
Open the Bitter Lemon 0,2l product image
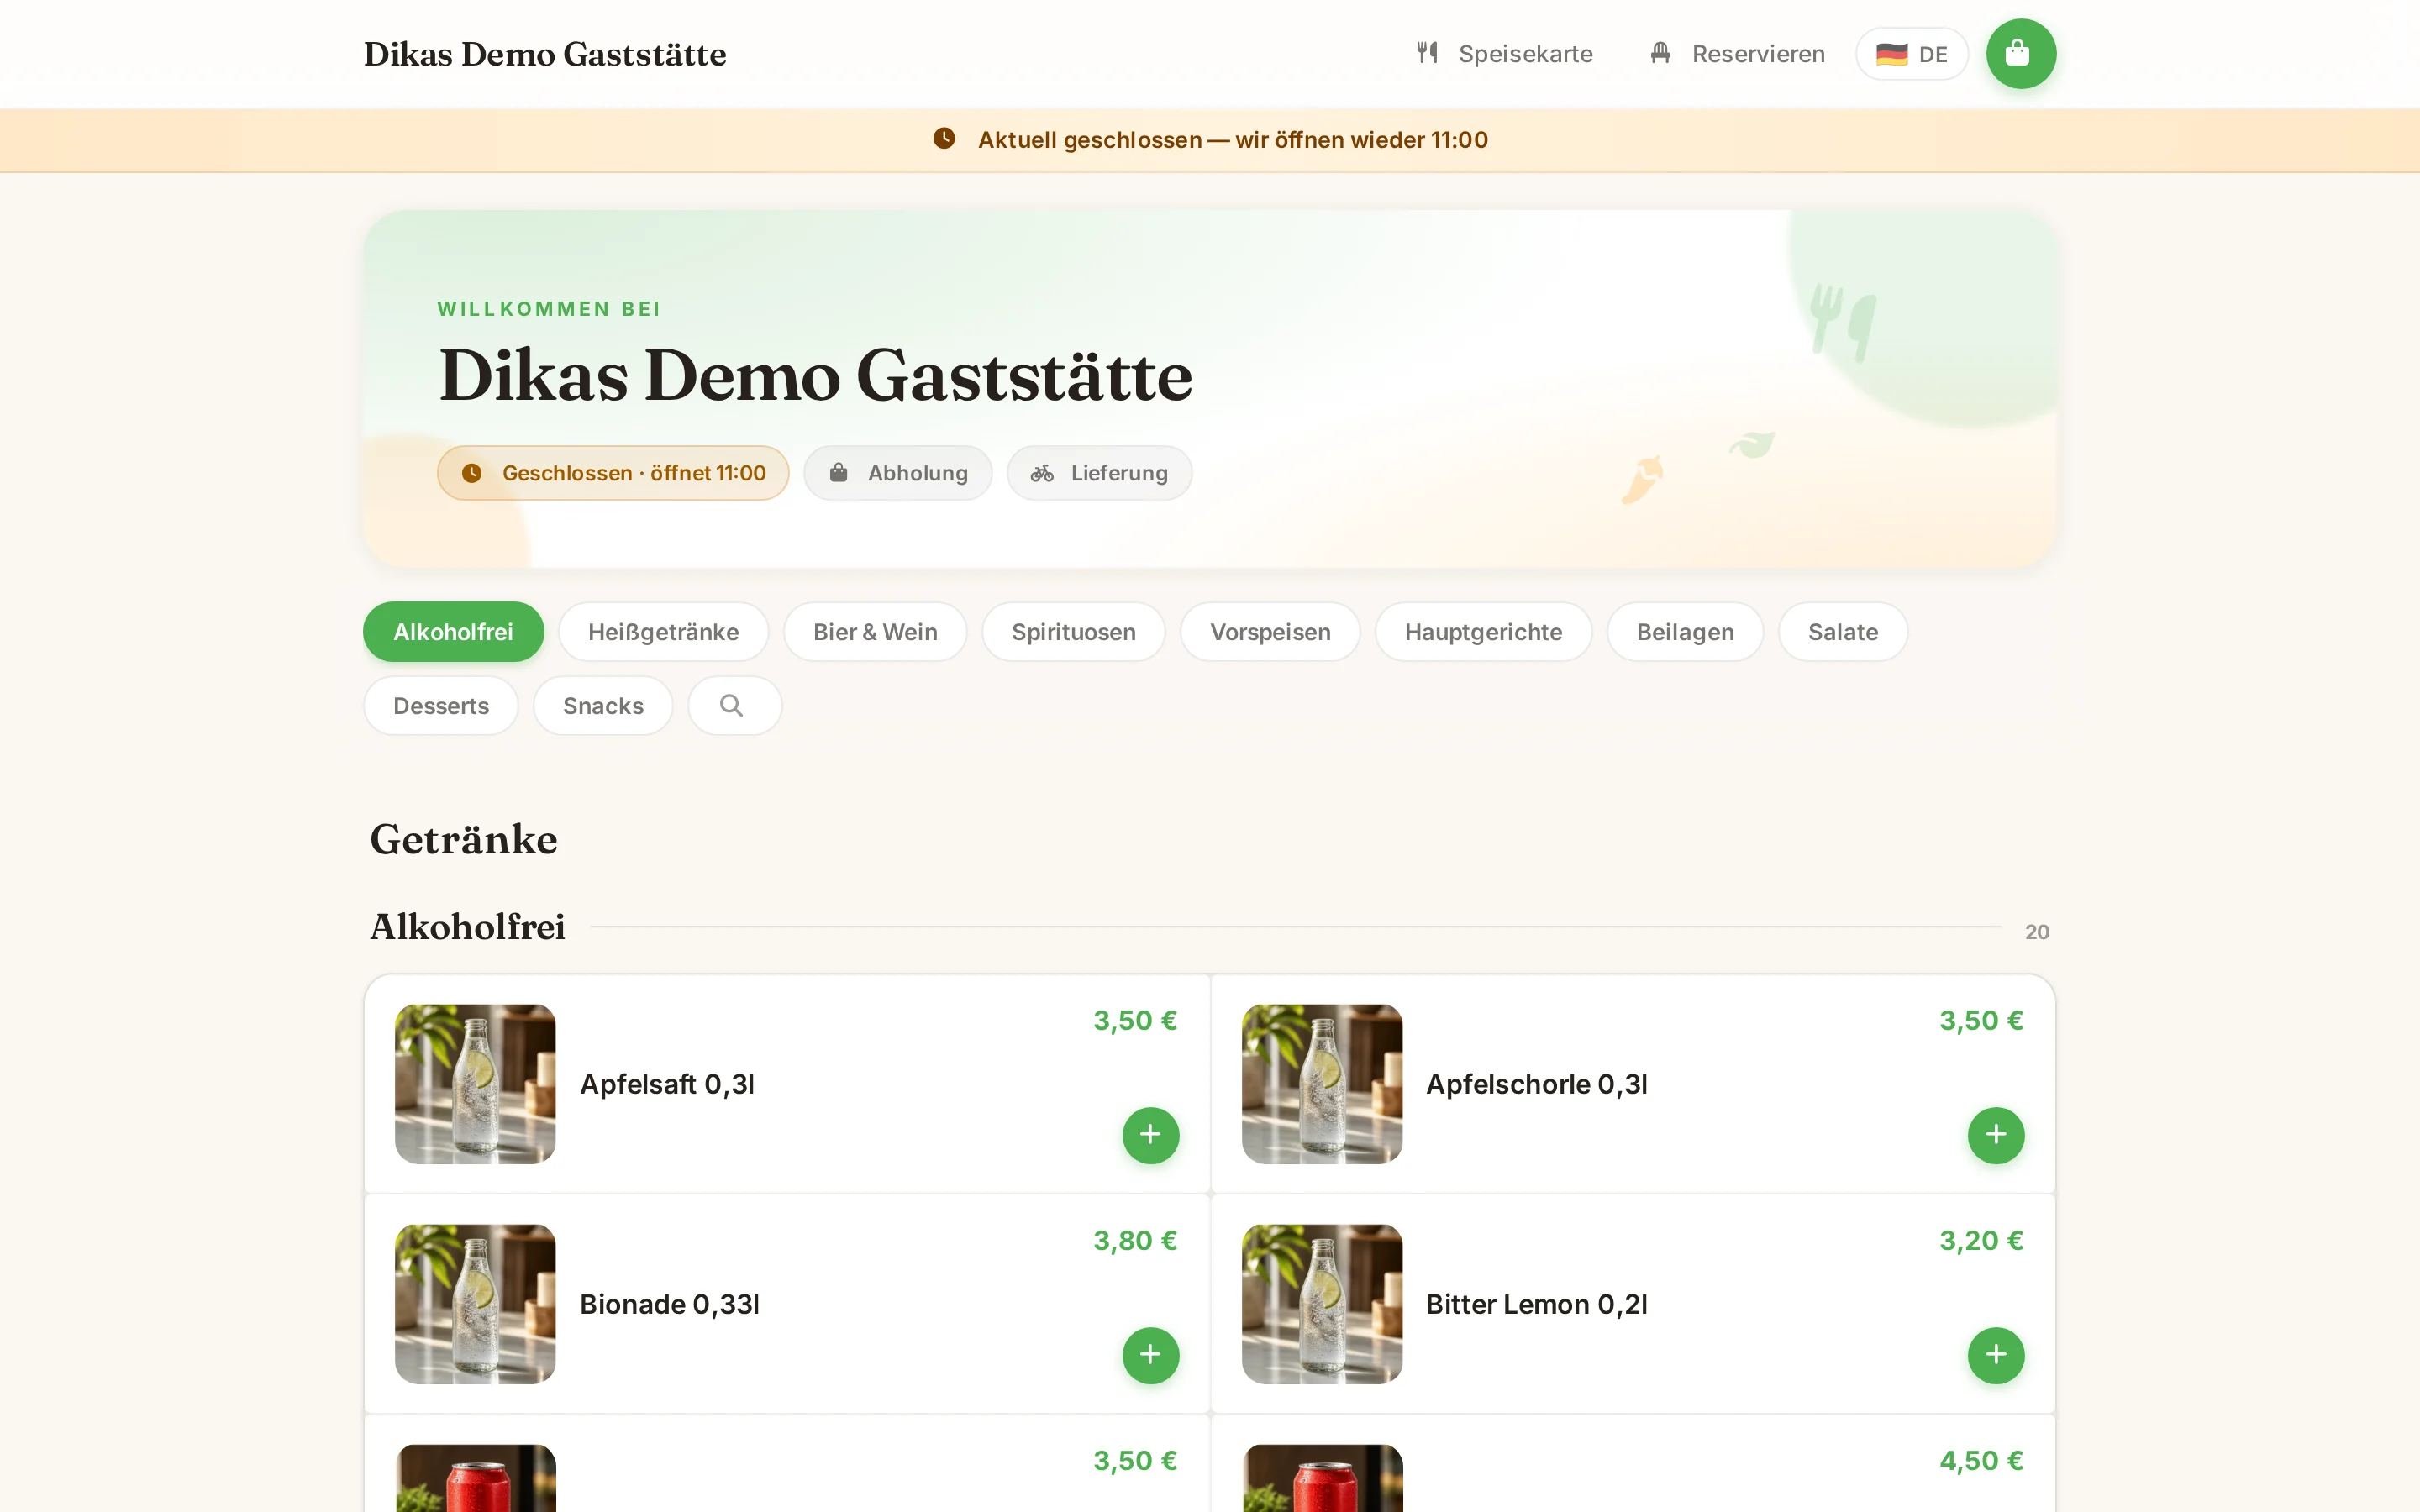1322,1304
